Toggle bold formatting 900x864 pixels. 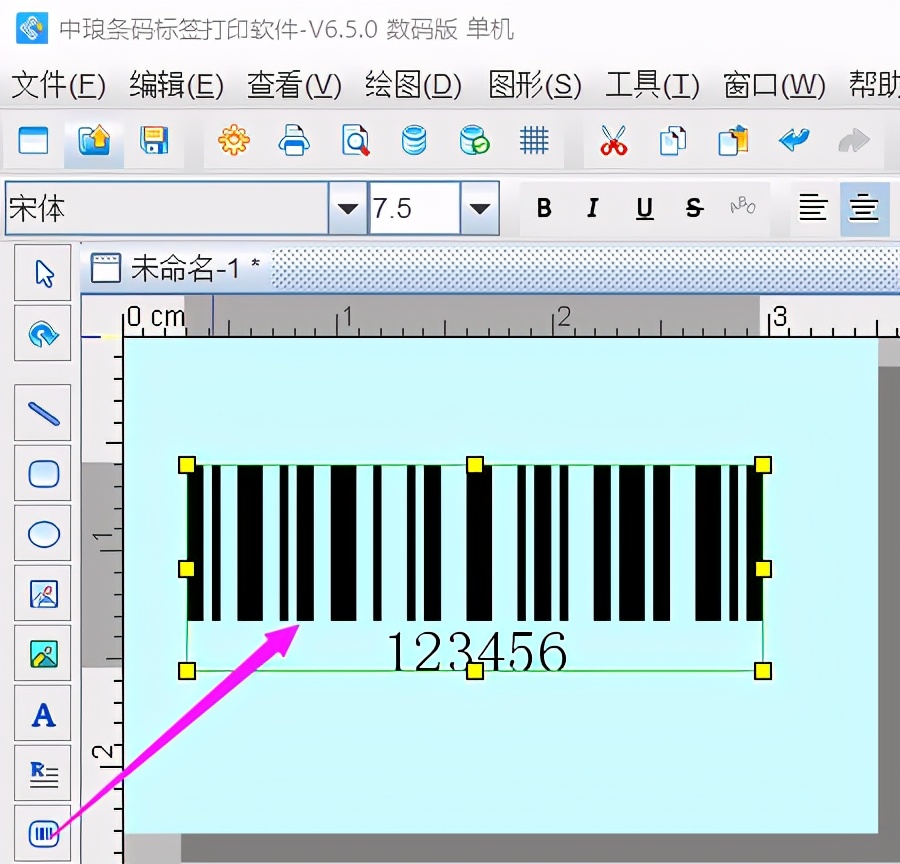(544, 208)
